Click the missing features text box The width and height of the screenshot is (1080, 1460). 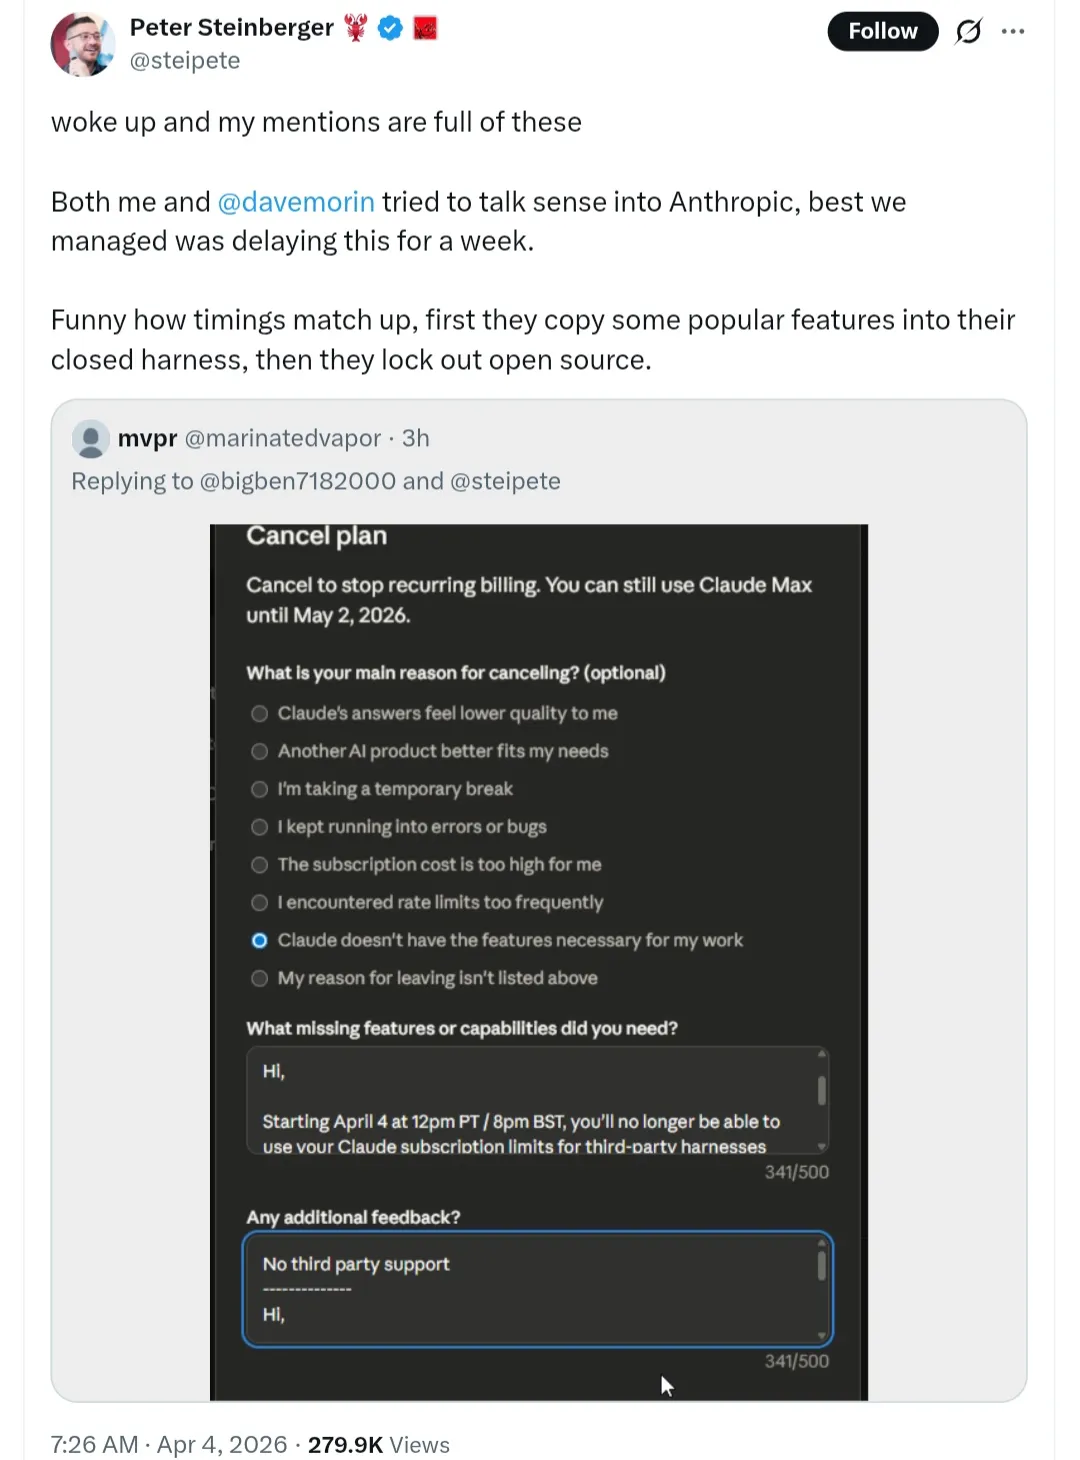tap(530, 1100)
